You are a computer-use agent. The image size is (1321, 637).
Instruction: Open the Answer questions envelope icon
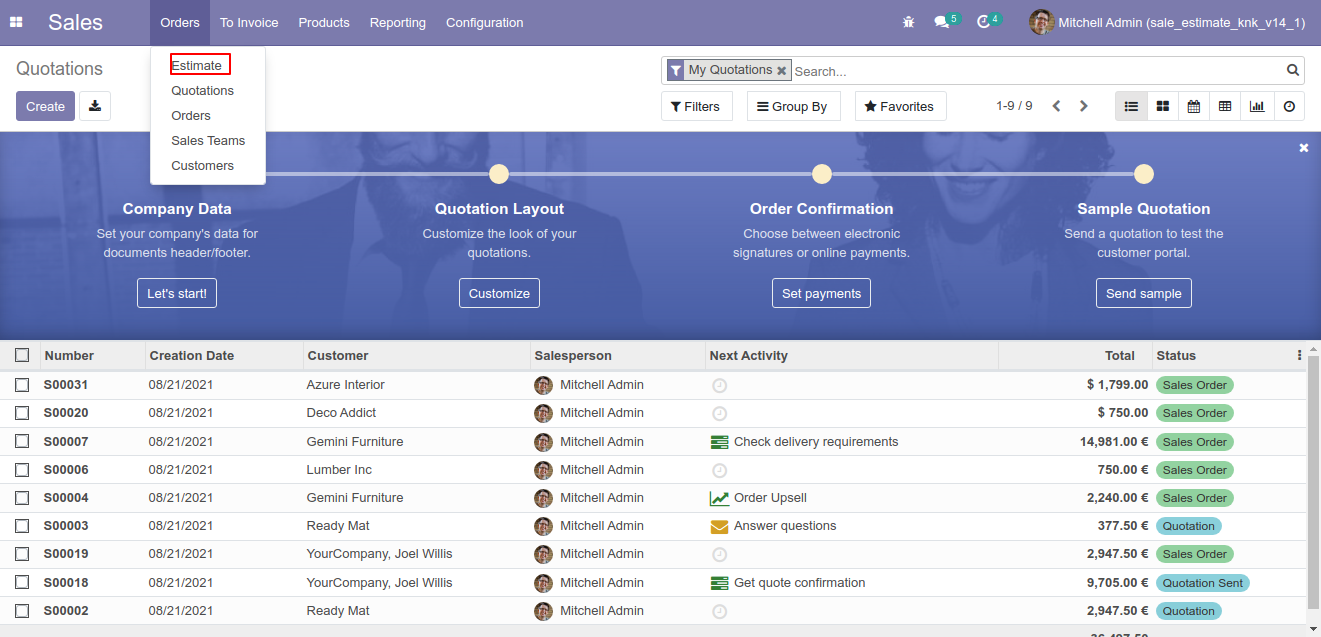coord(719,526)
